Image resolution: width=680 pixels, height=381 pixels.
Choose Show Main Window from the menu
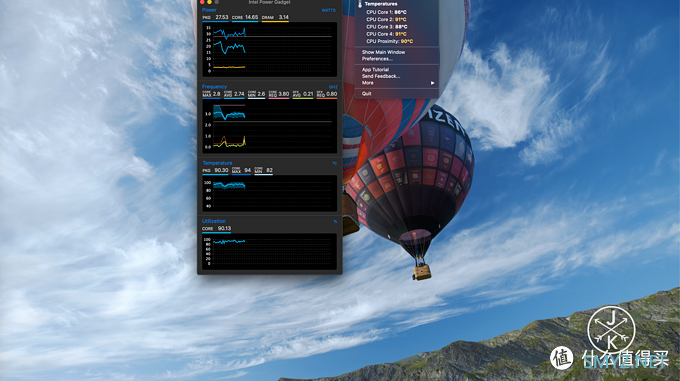[383, 52]
